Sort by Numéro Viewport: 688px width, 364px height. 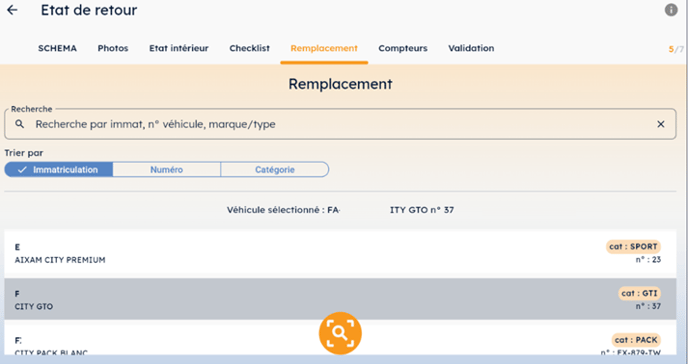167,170
